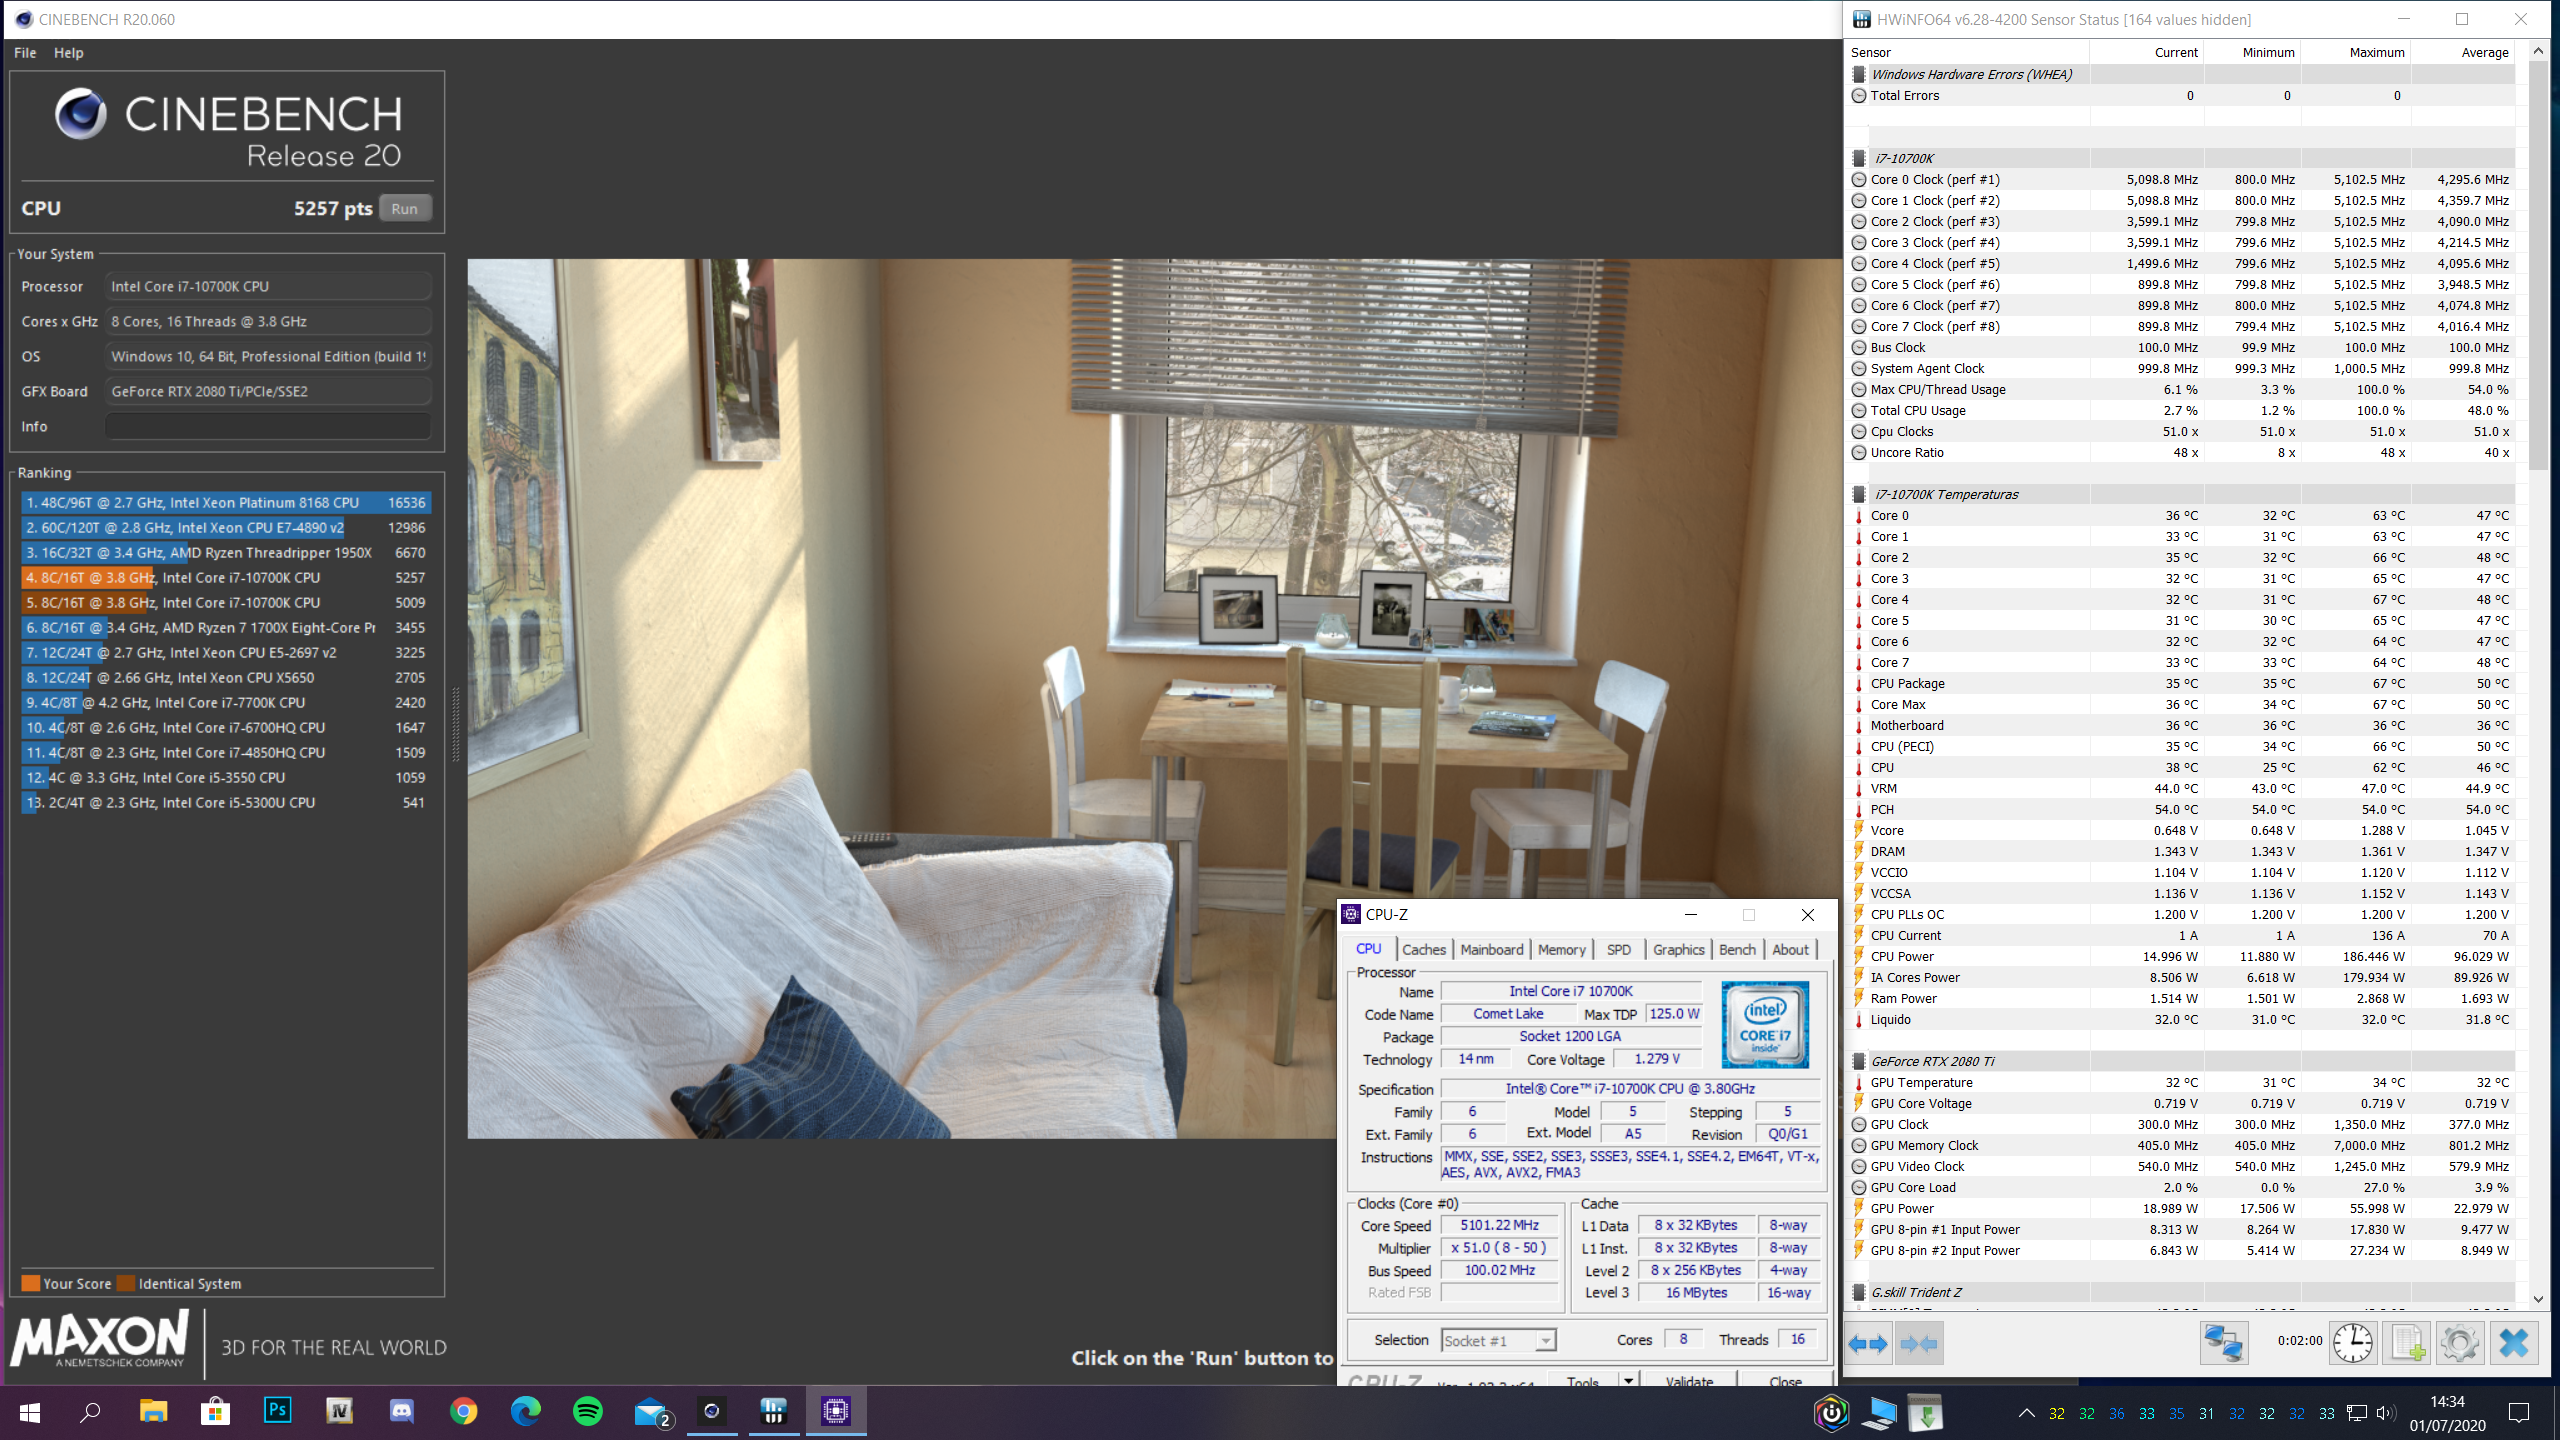Click Cinebench taskbar icon
This screenshot has width=2560, height=1440.
coord(712,1411)
